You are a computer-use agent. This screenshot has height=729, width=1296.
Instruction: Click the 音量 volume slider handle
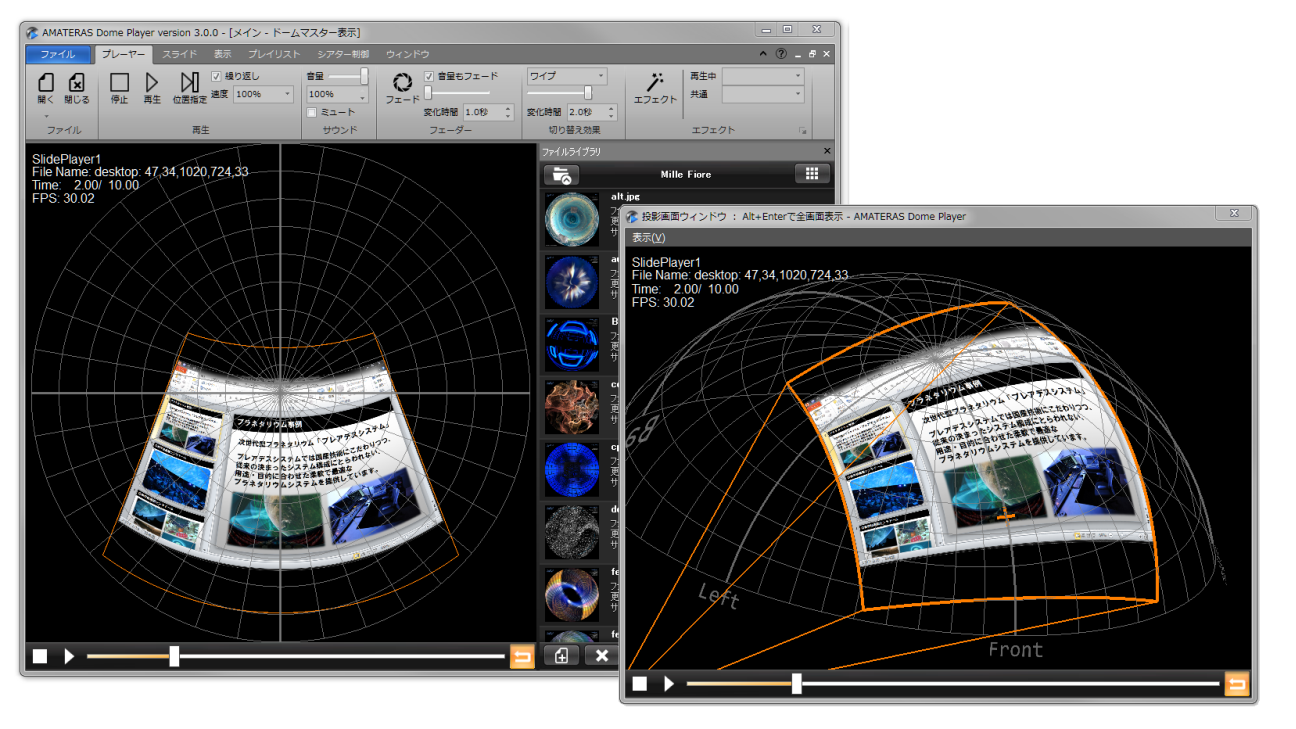click(x=364, y=76)
